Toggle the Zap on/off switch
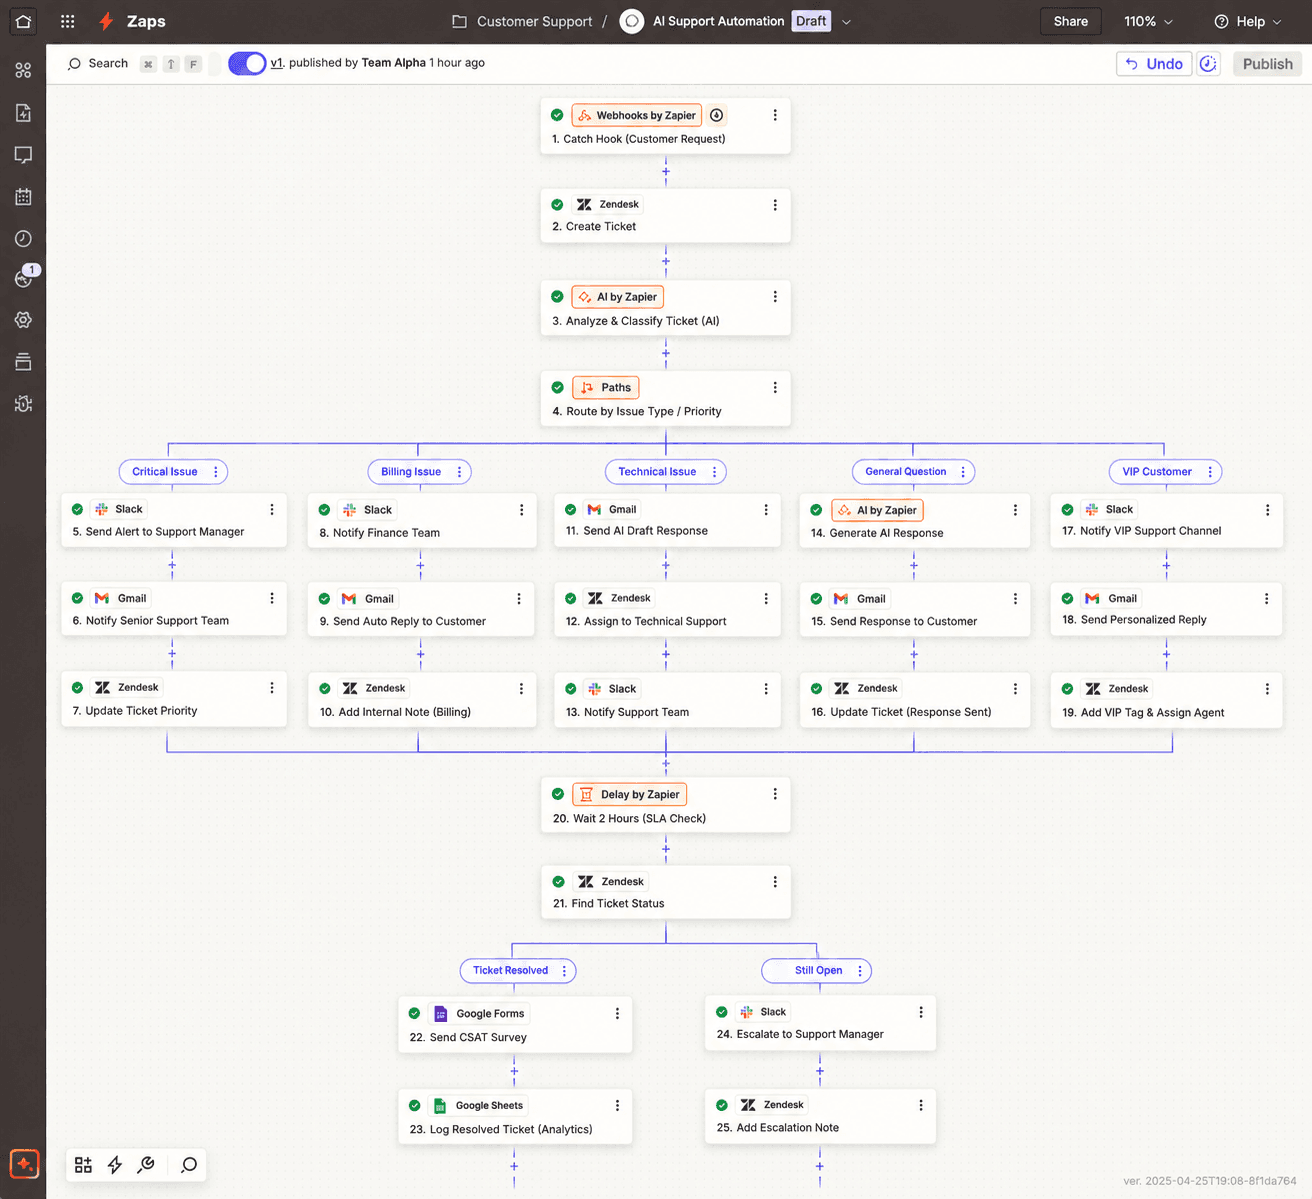This screenshot has height=1199, width=1312. (x=247, y=63)
